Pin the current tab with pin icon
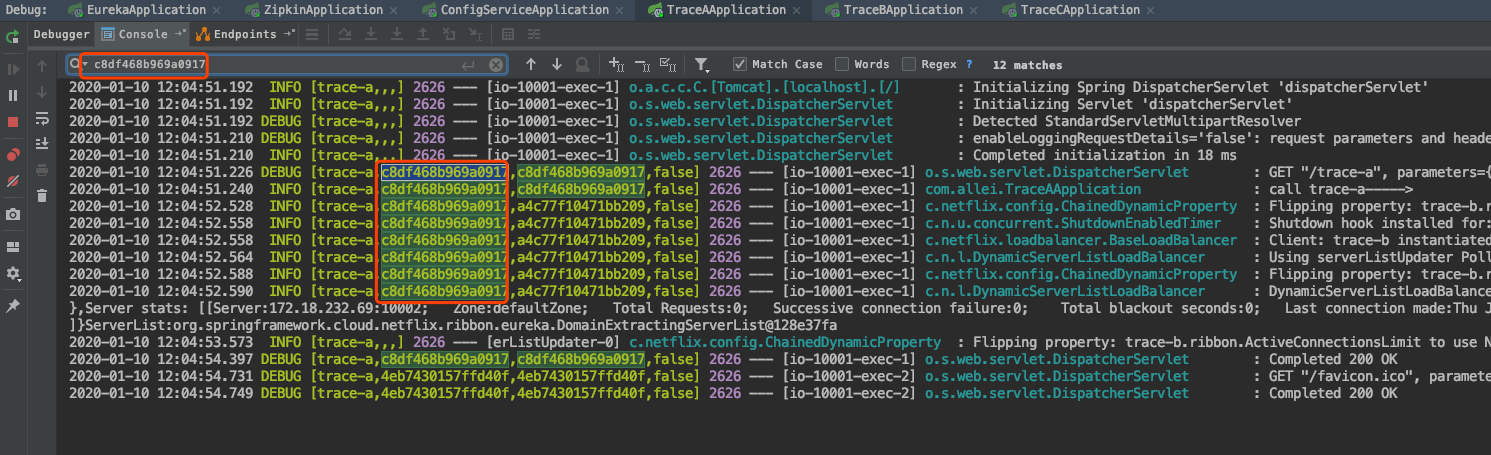The image size is (1491, 455). tap(13, 305)
